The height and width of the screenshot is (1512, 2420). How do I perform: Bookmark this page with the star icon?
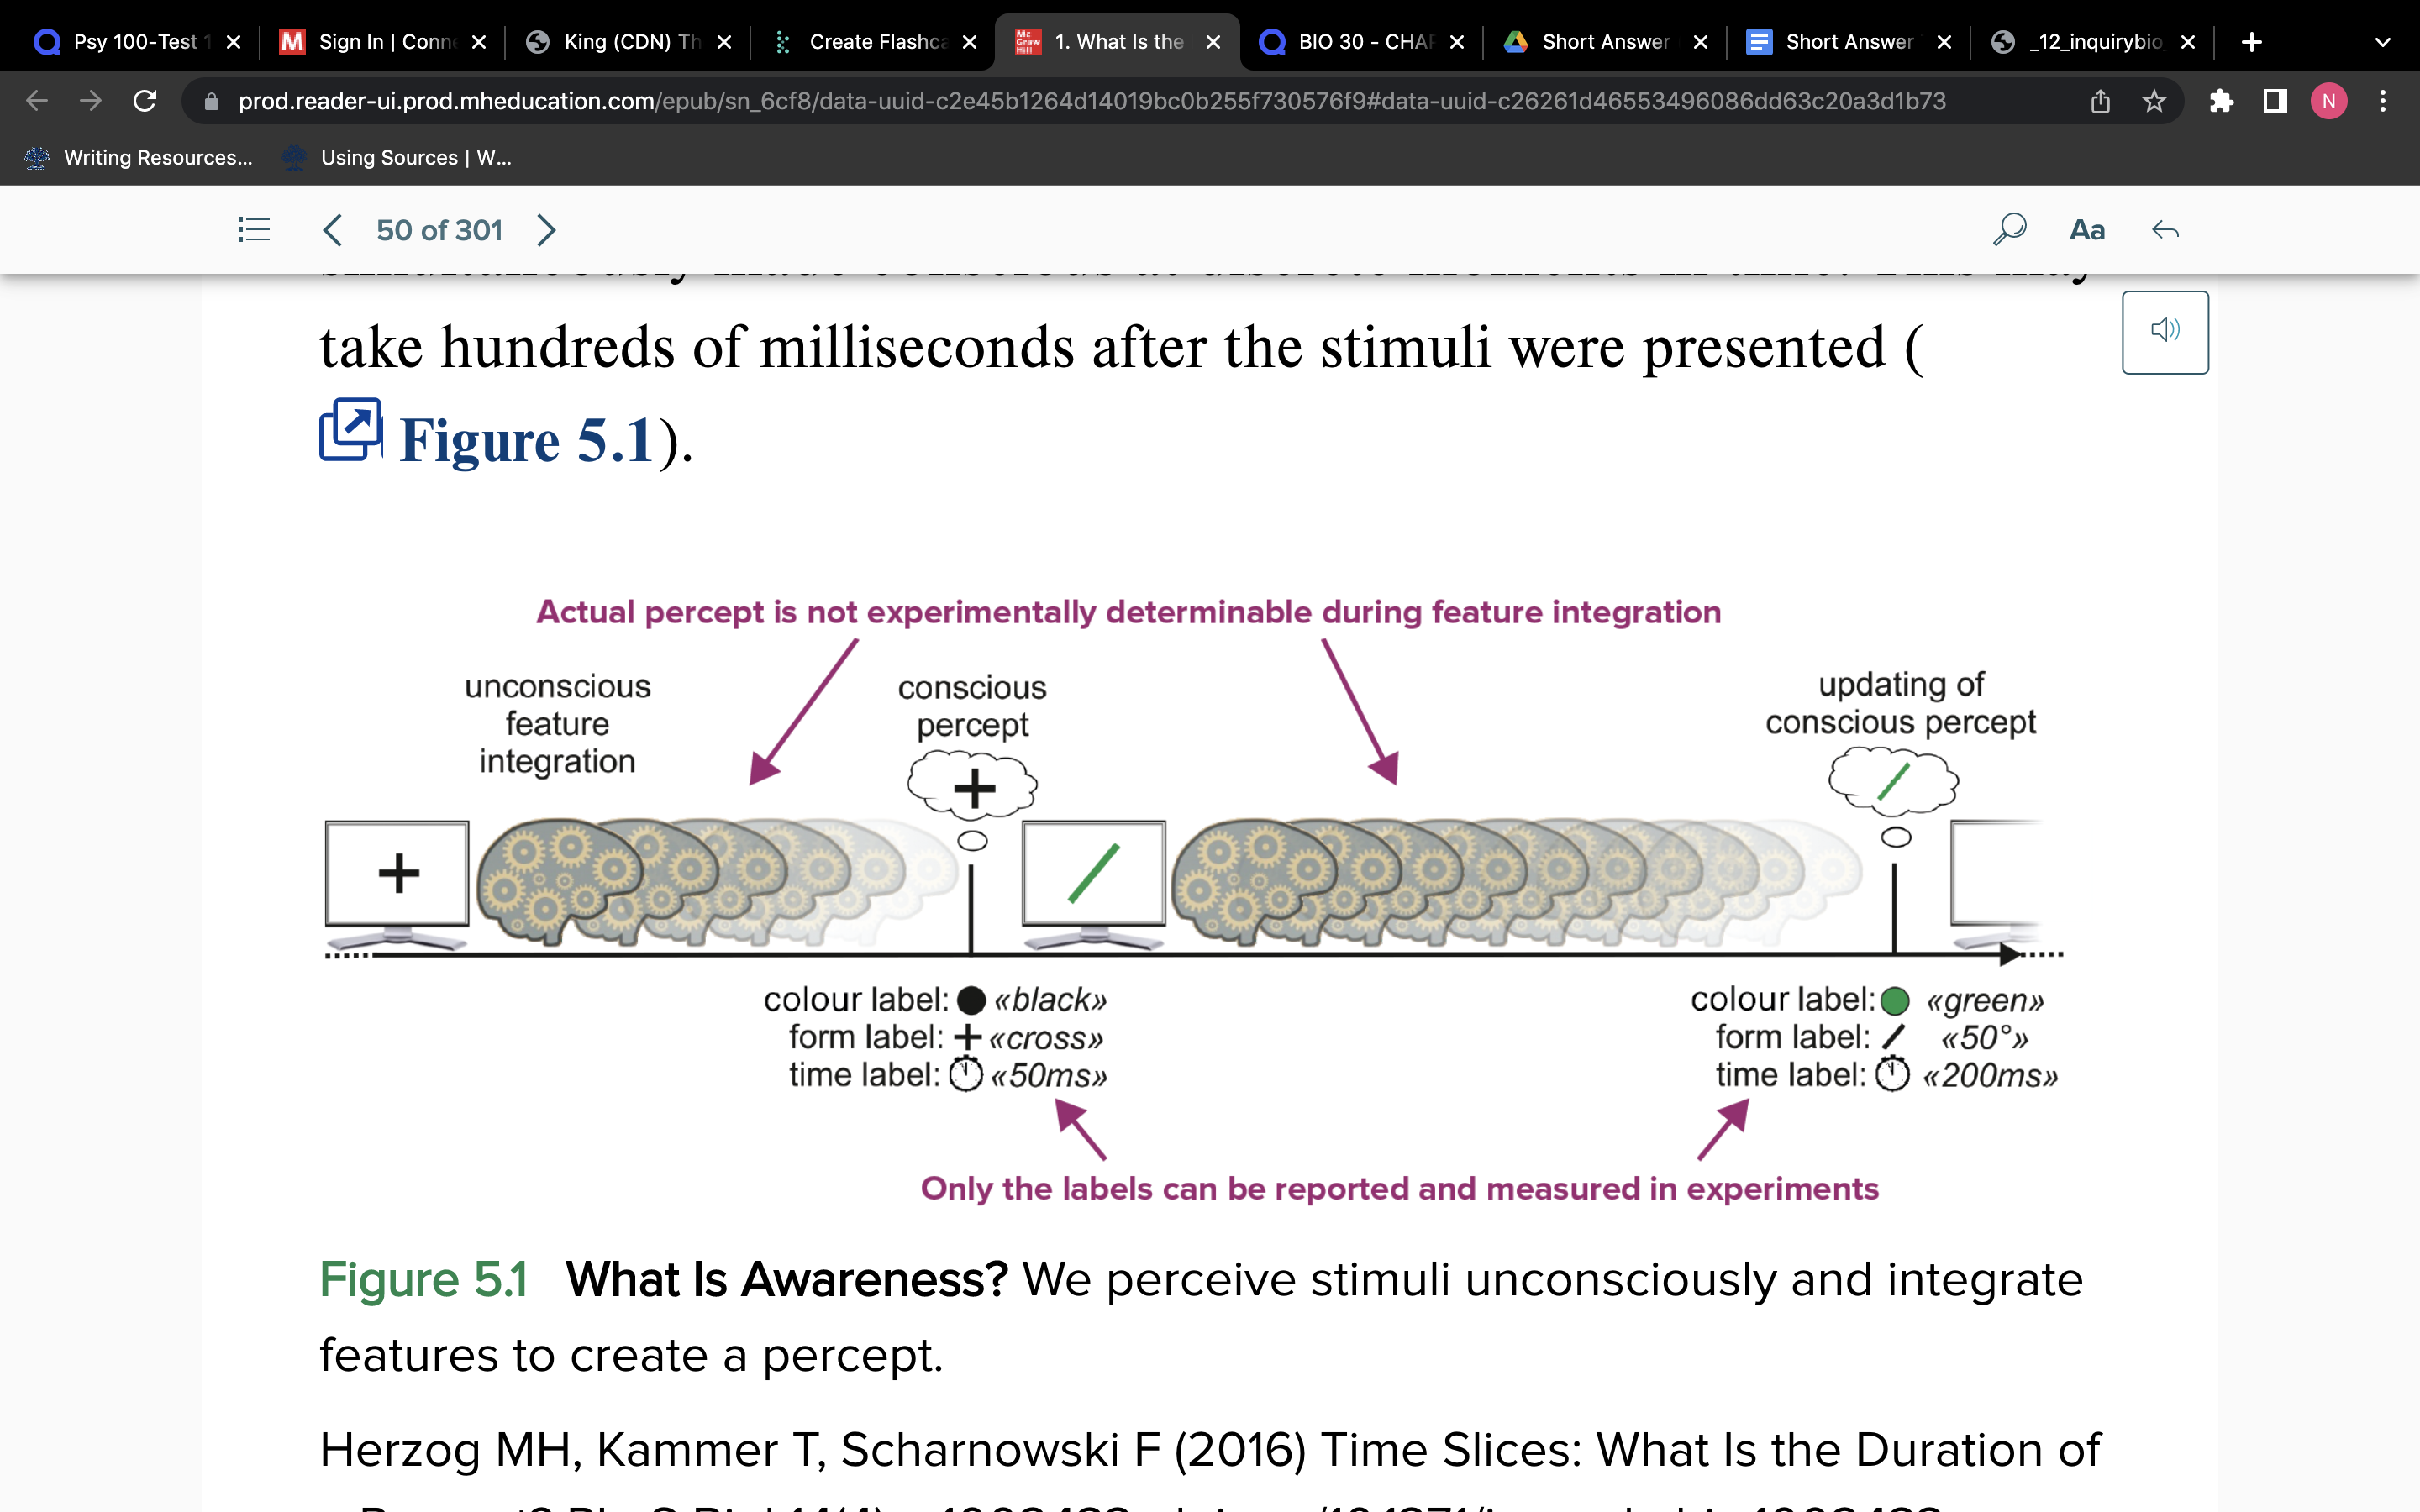pyautogui.click(x=2151, y=100)
